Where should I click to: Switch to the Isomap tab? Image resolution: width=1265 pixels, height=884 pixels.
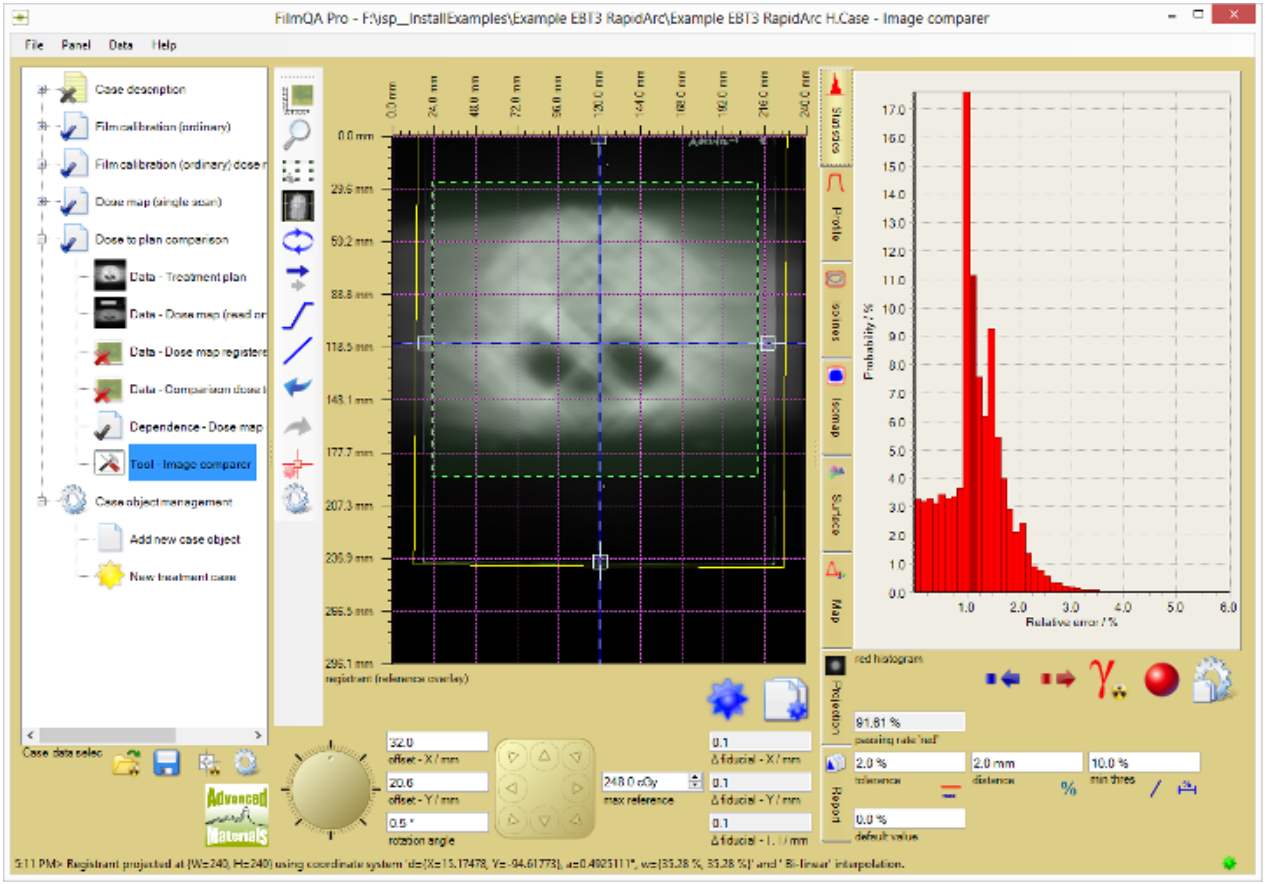(835, 407)
